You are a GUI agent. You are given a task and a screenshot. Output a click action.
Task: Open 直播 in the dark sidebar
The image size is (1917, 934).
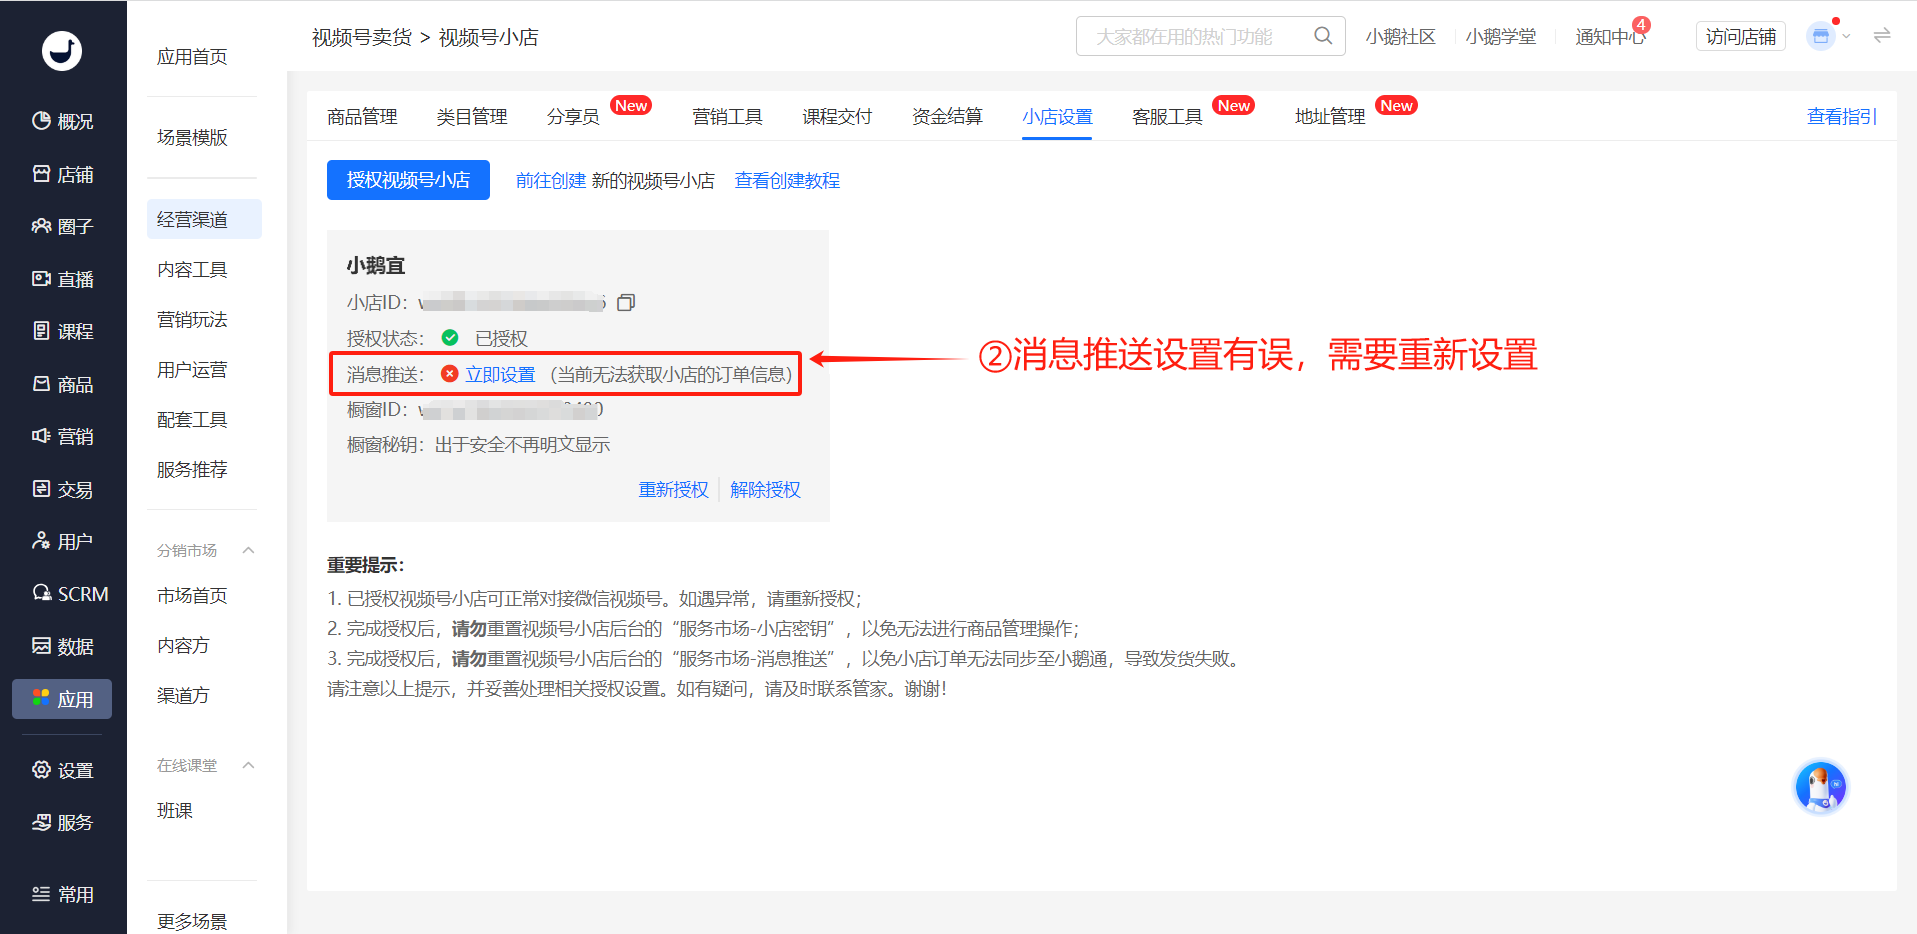pos(63,279)
